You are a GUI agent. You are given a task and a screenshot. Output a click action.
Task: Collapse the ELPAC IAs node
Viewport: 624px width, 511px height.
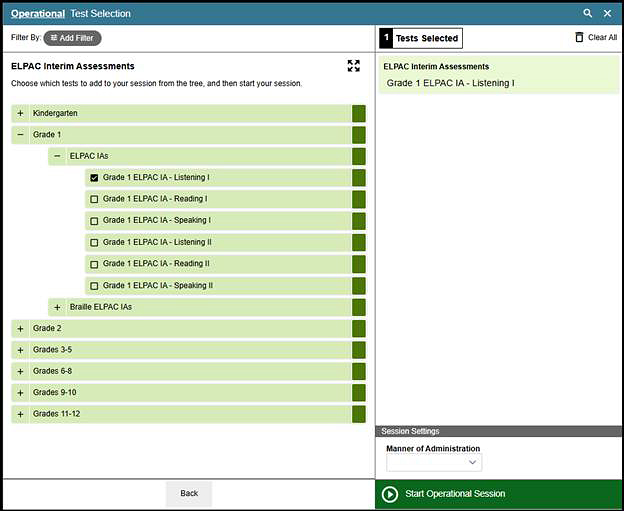(57, 156)
